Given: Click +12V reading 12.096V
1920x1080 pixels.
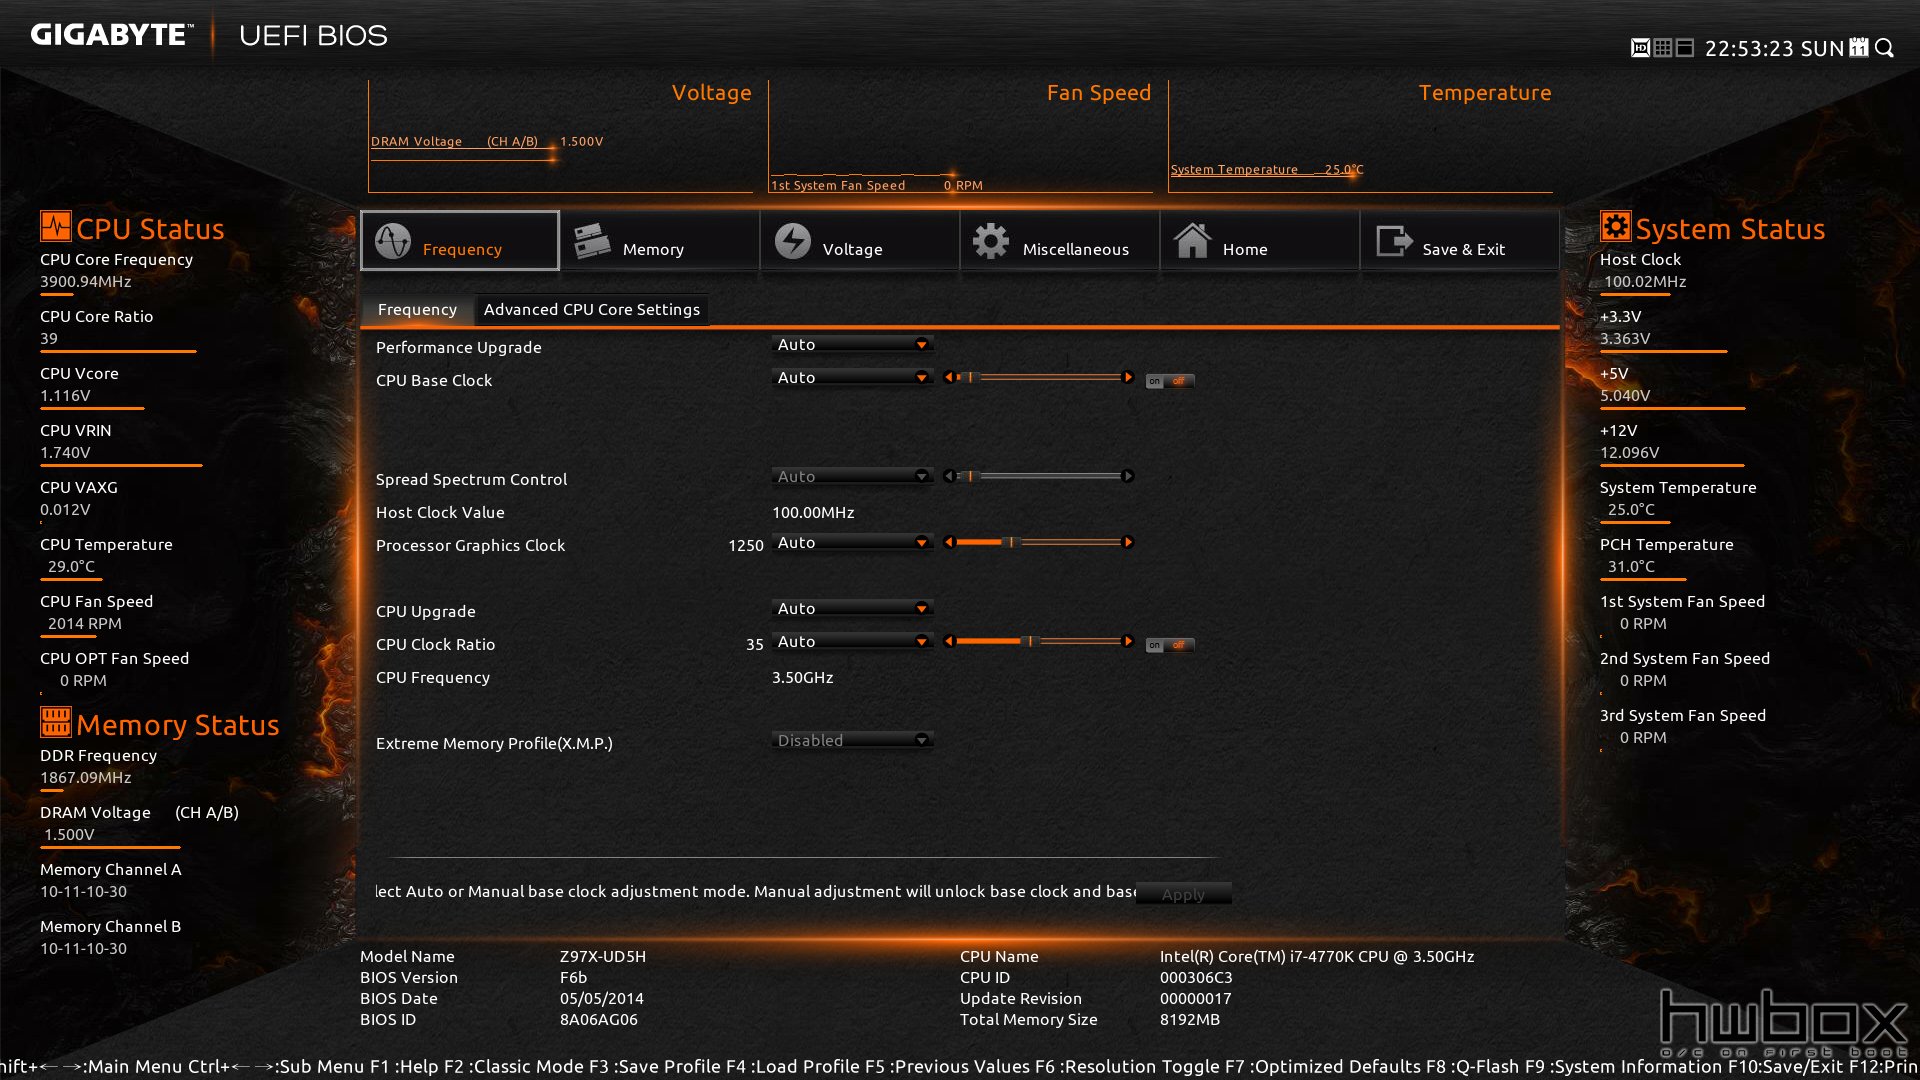Looking at the screenshot, I should point(1630,453).
